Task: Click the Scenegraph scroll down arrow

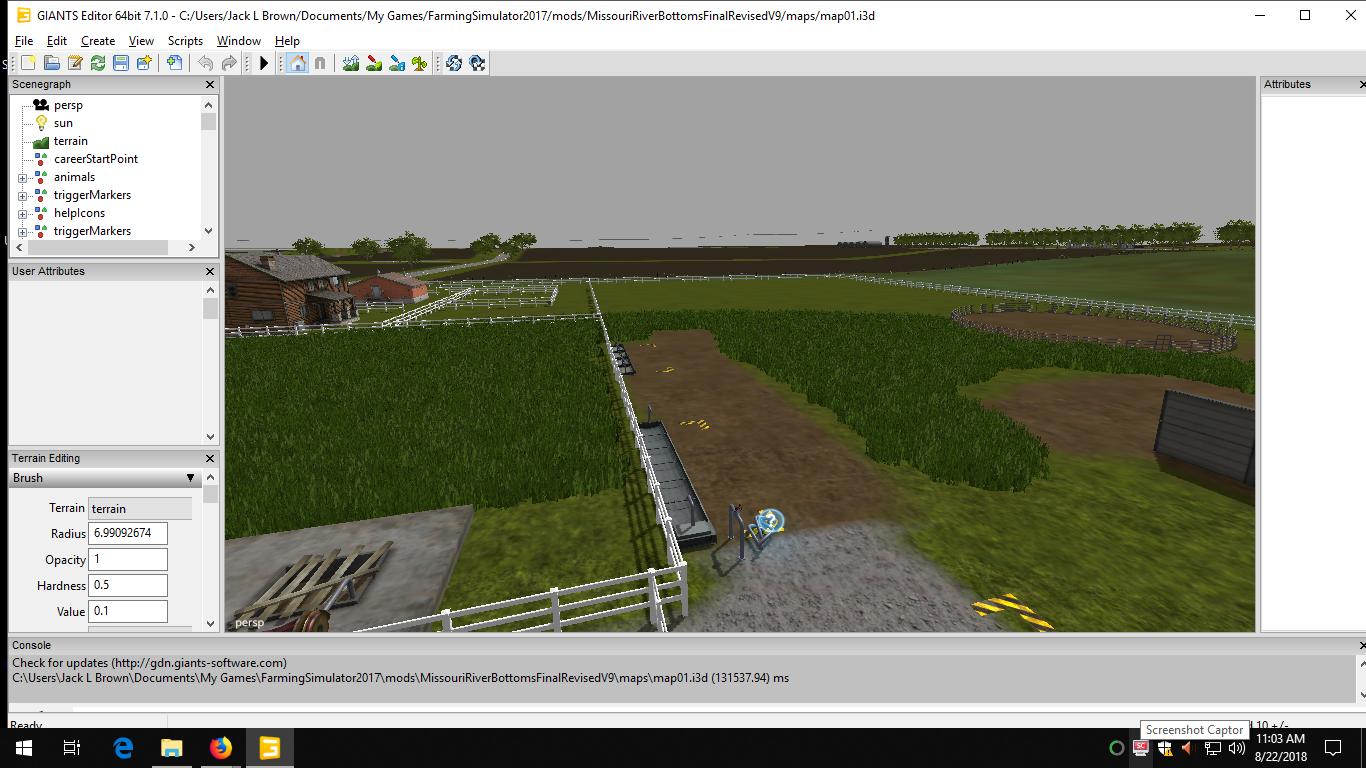Action: [x=208, y=231]
